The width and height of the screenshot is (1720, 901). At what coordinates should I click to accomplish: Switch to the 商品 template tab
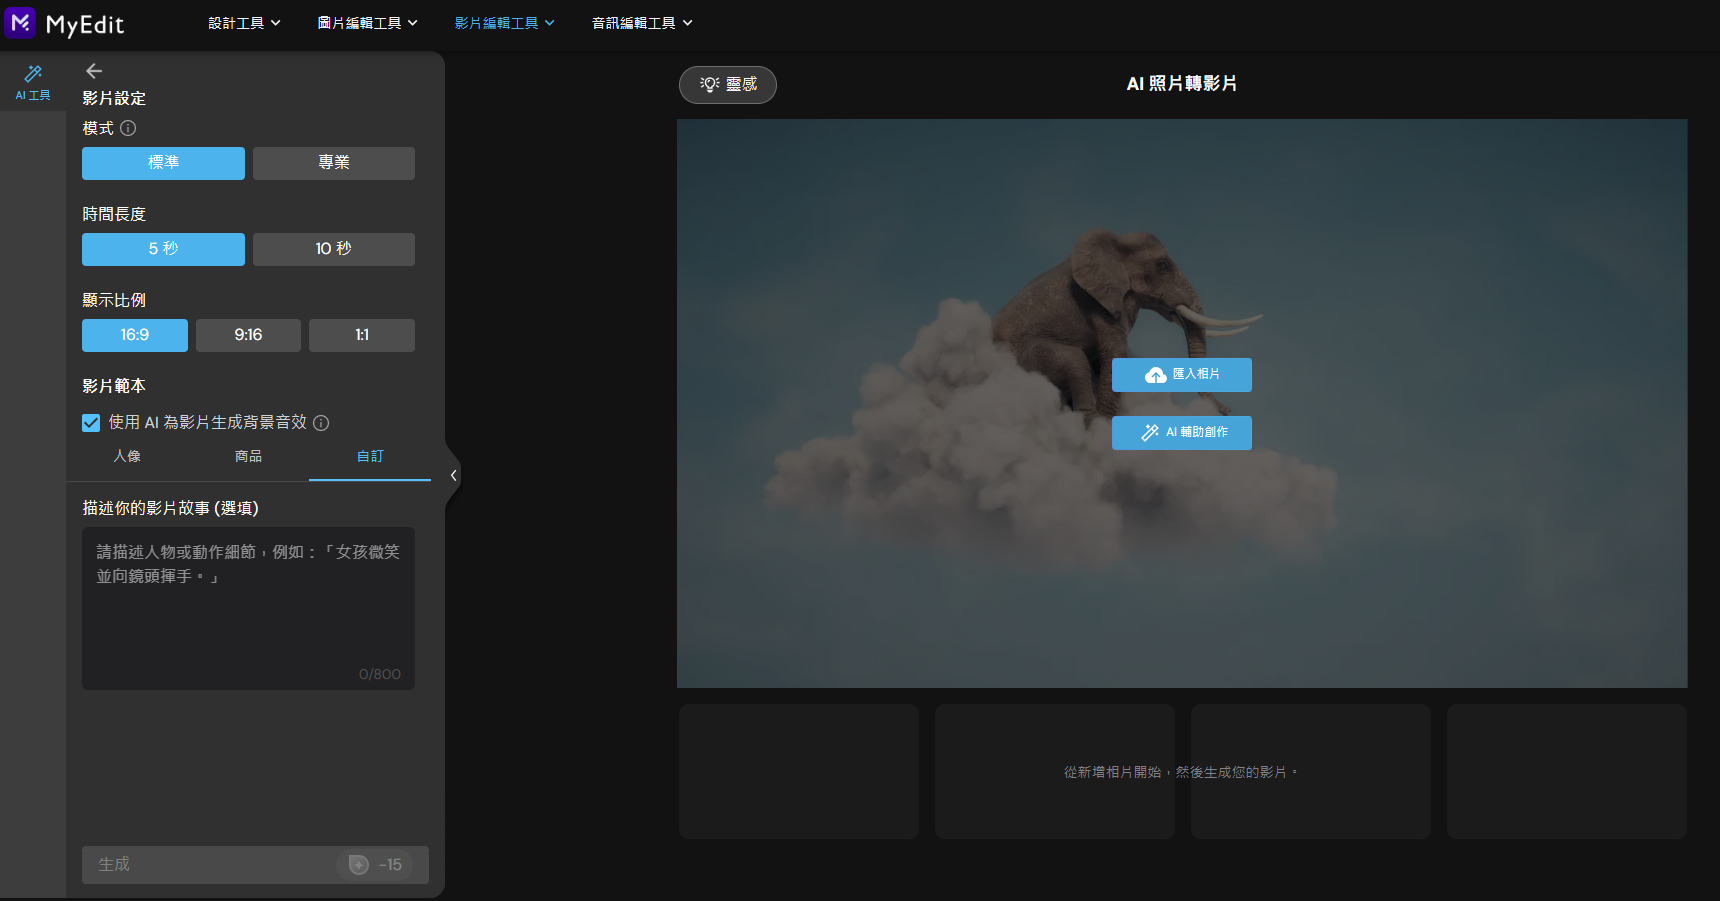point(248,457)
